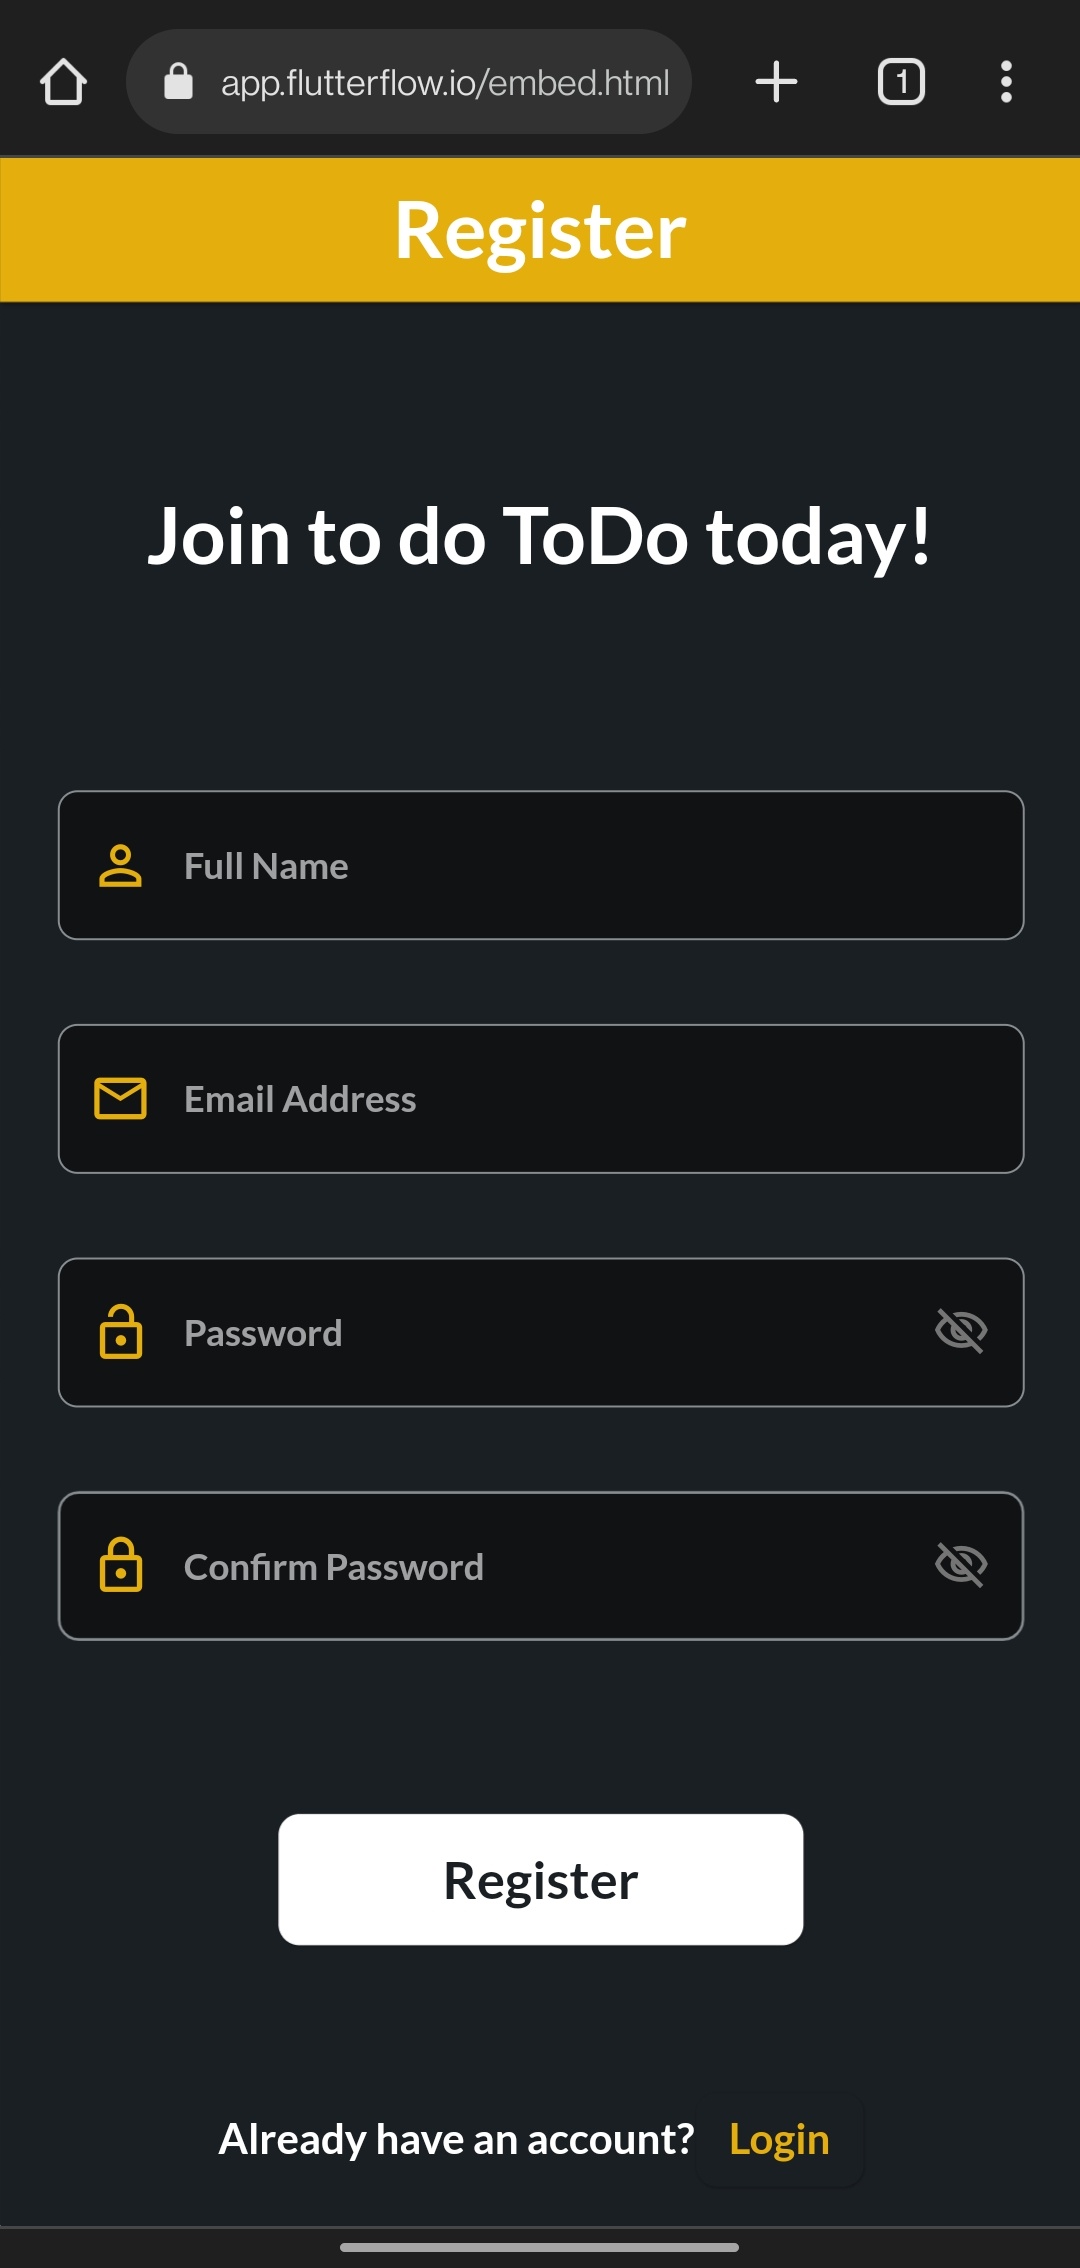Open the Login link
The image size is (1080, 2268).
point(779,2139)
